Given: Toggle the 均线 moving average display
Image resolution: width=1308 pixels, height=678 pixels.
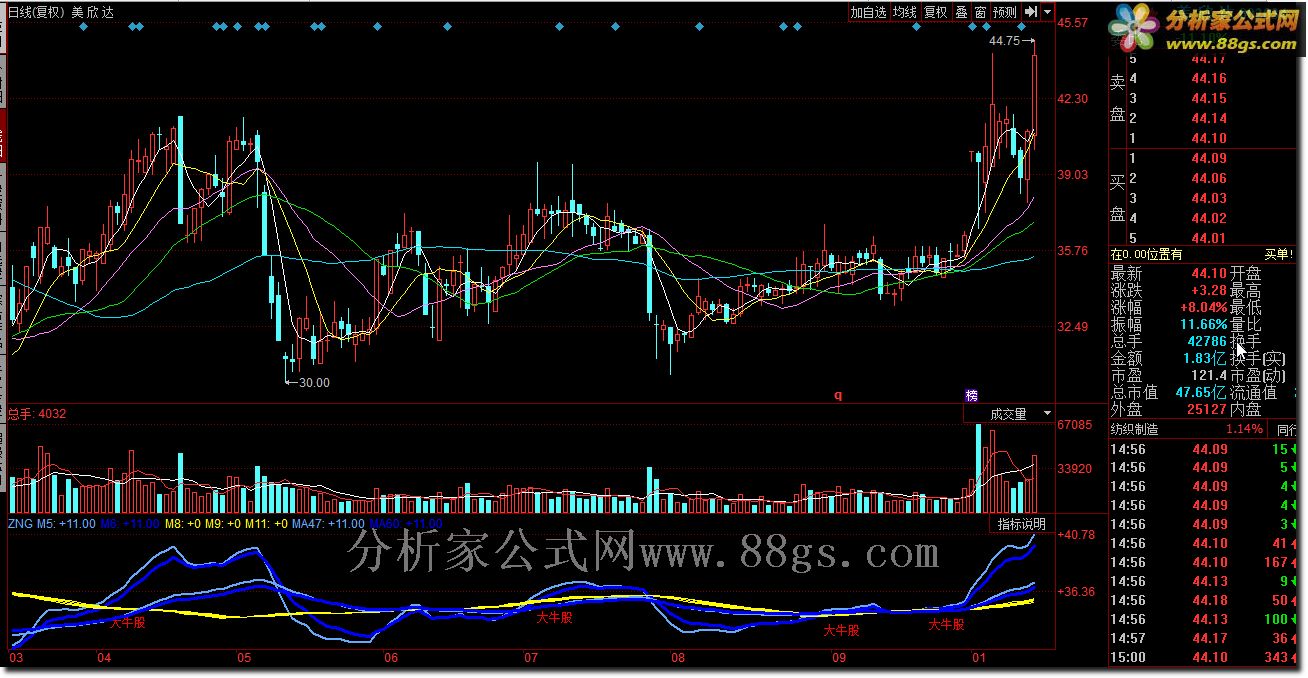Looking at the screenshot, I should [x=905, y=12].
